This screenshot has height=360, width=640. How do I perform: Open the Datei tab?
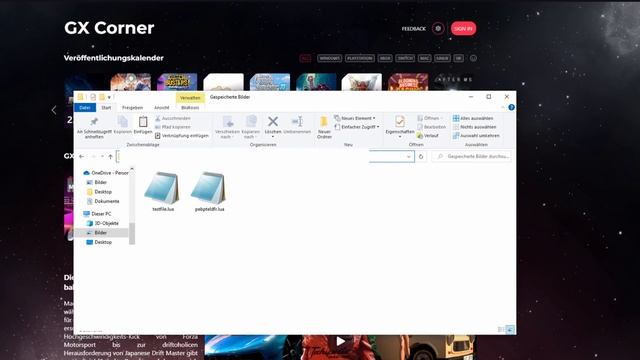click(85, 107)
